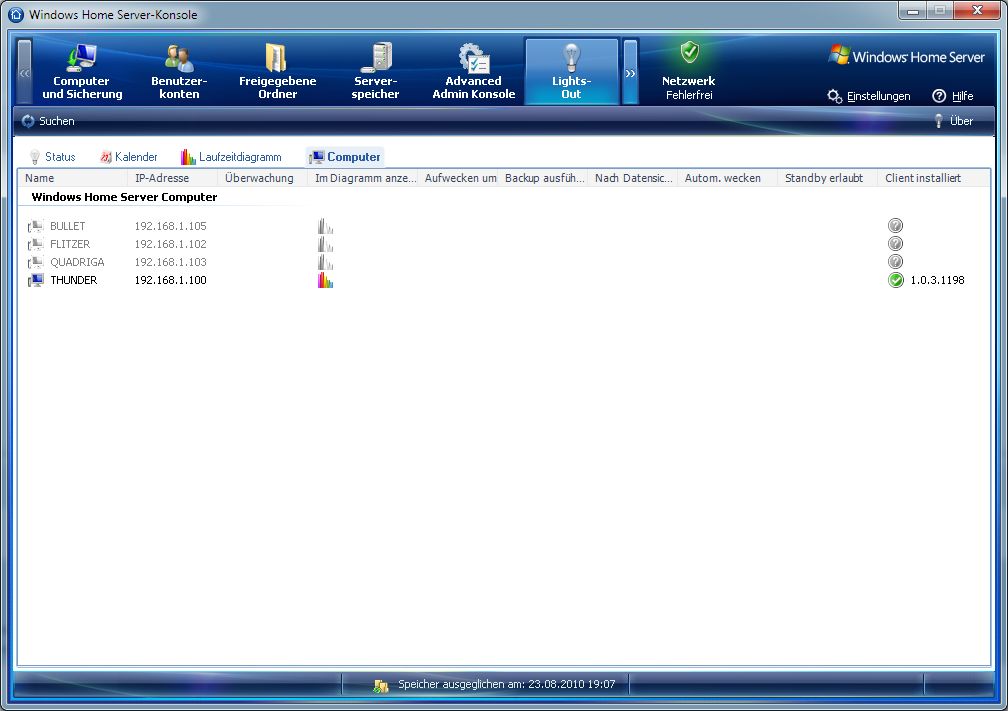1008x711 pixels.
Task: Sort by the IP-Adresse column header
Action: pyautogui.click(x=172, y=178)
